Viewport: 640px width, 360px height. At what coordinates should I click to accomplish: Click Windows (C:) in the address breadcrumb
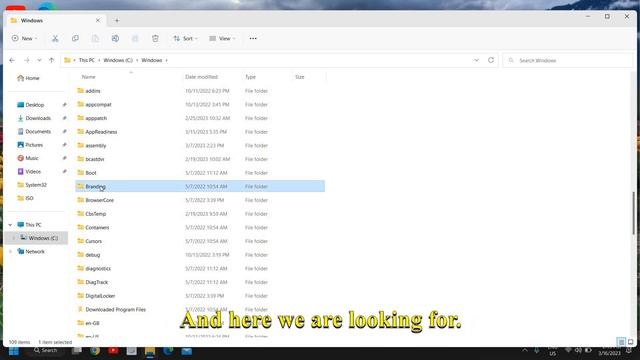pyautogui.click(x=118, y=60)
